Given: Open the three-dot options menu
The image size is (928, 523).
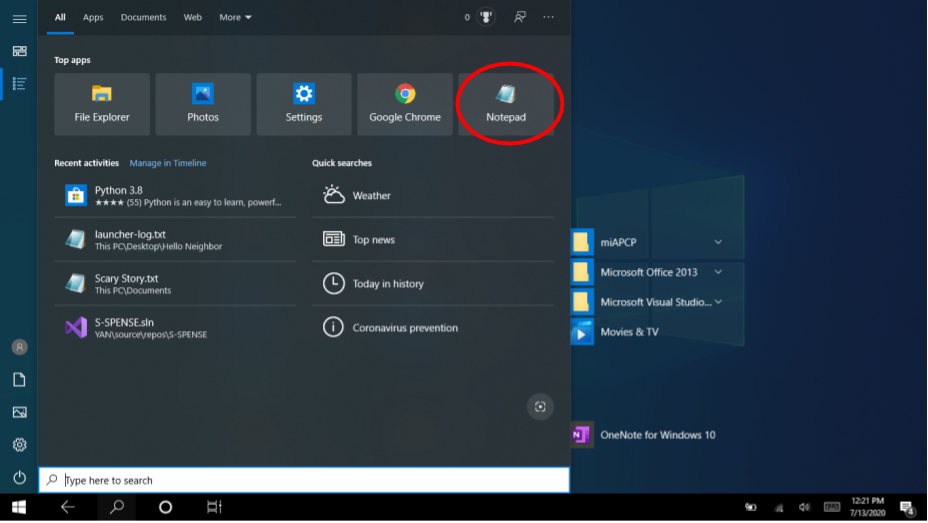Looking at the screenshot, I should [549, 17].
